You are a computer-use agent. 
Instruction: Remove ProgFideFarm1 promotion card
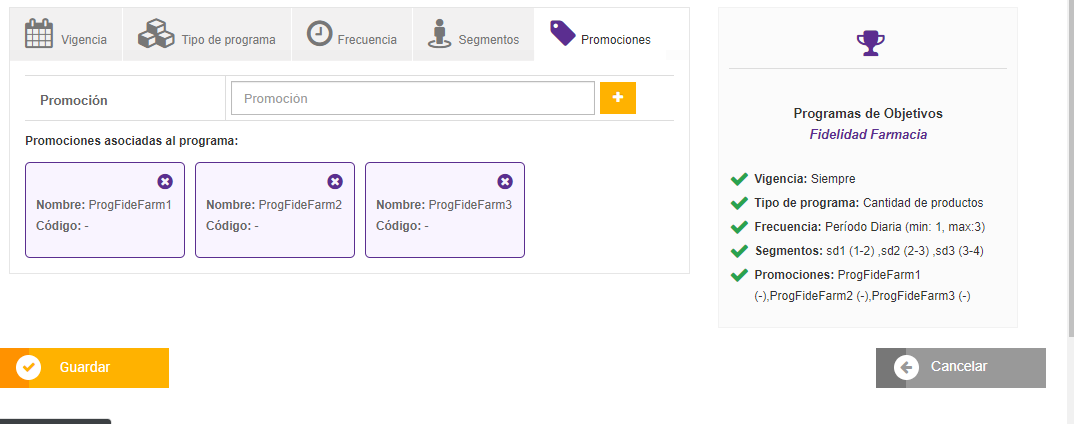(165, 181)
